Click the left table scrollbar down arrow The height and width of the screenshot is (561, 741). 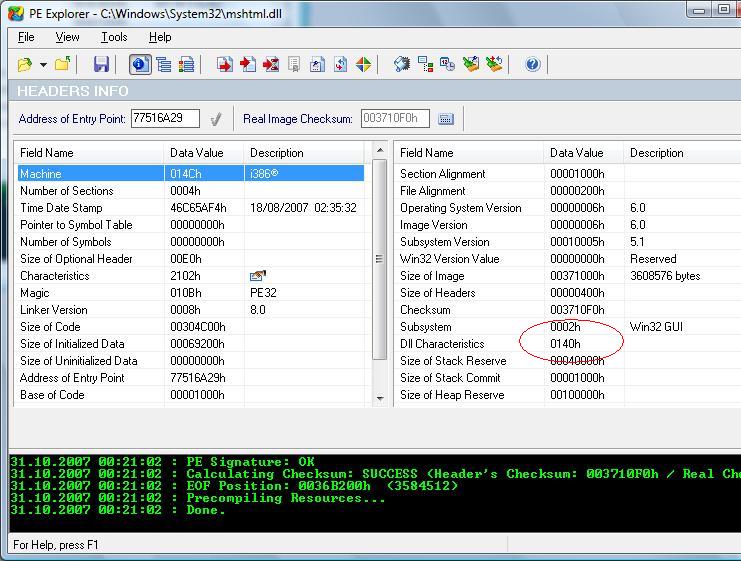tap(380, 398)
